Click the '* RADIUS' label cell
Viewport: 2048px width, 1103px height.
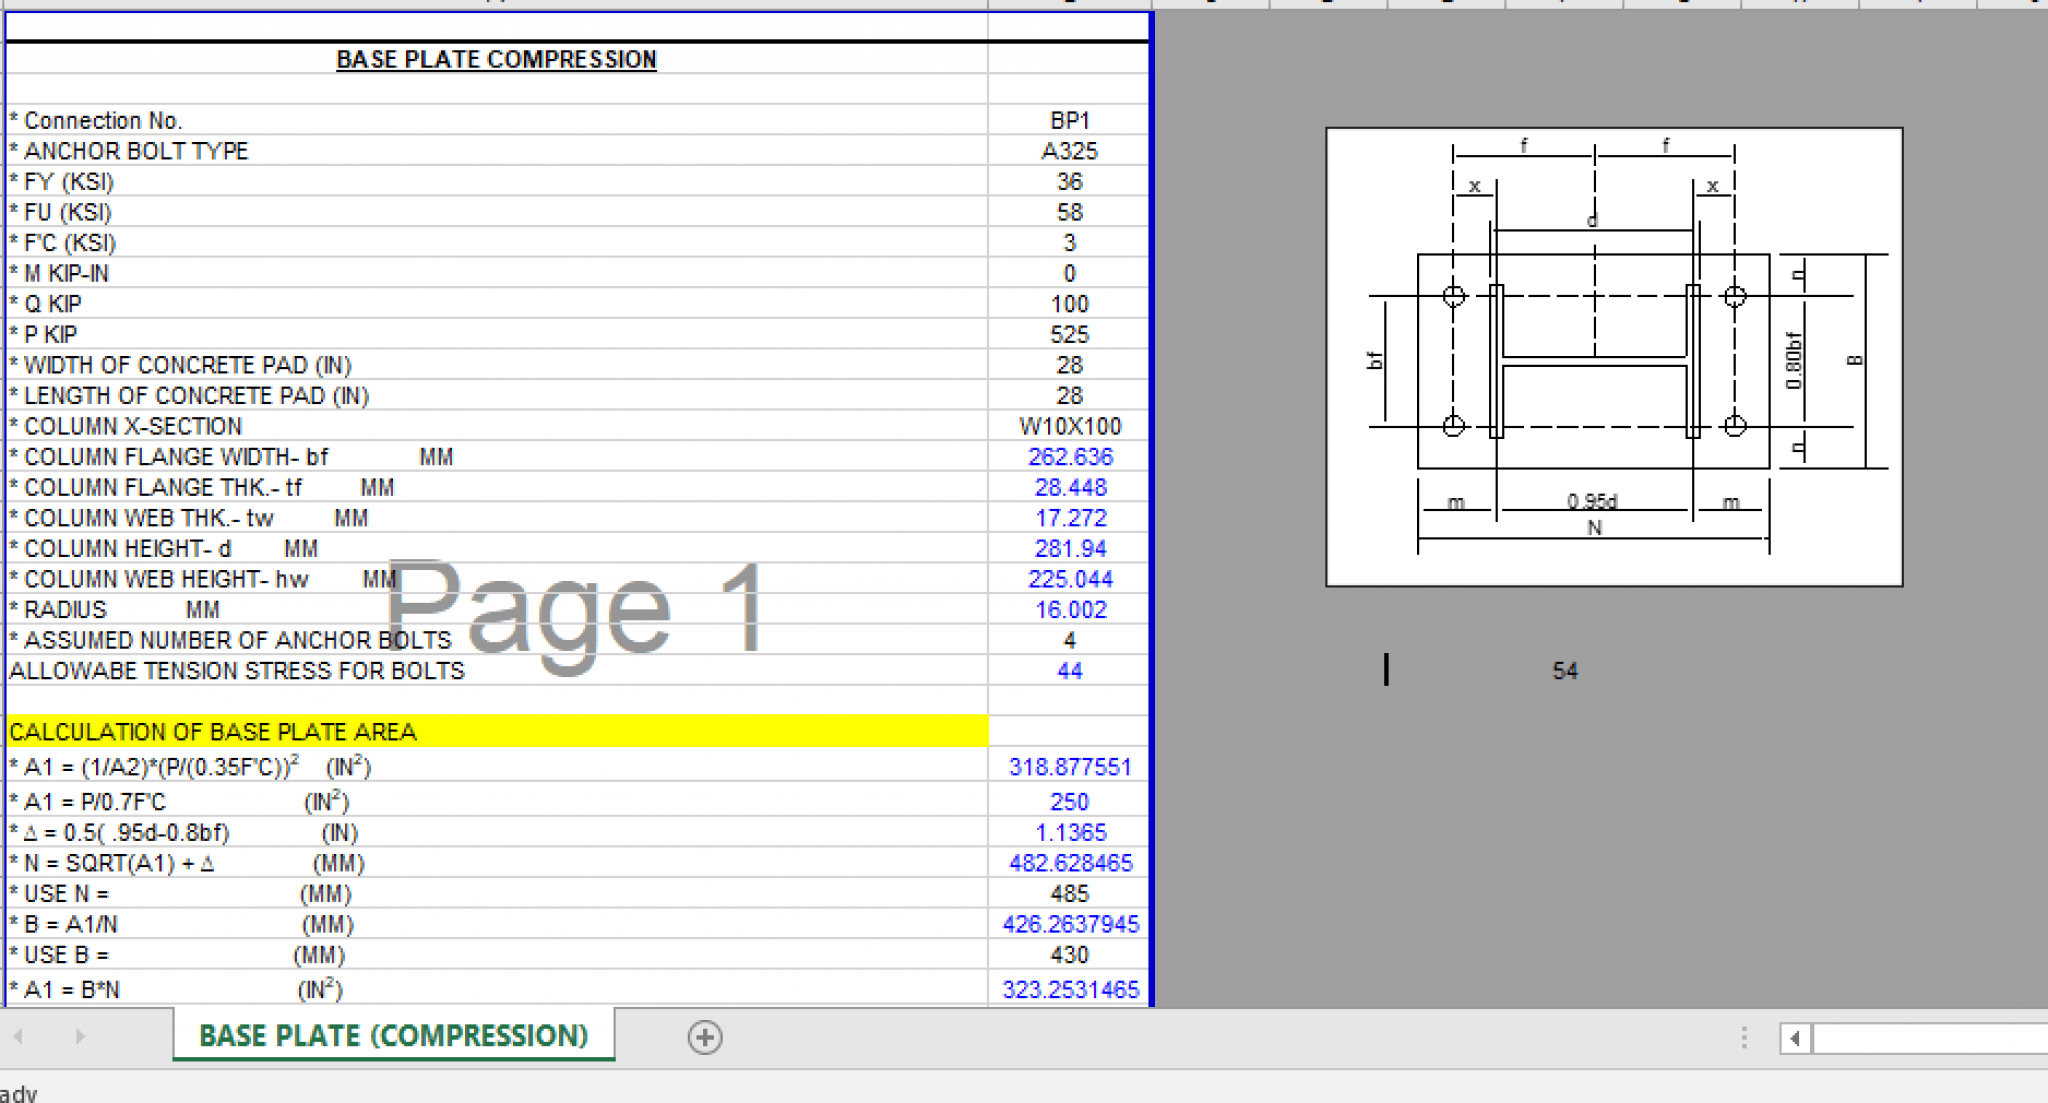coord(497,609)
